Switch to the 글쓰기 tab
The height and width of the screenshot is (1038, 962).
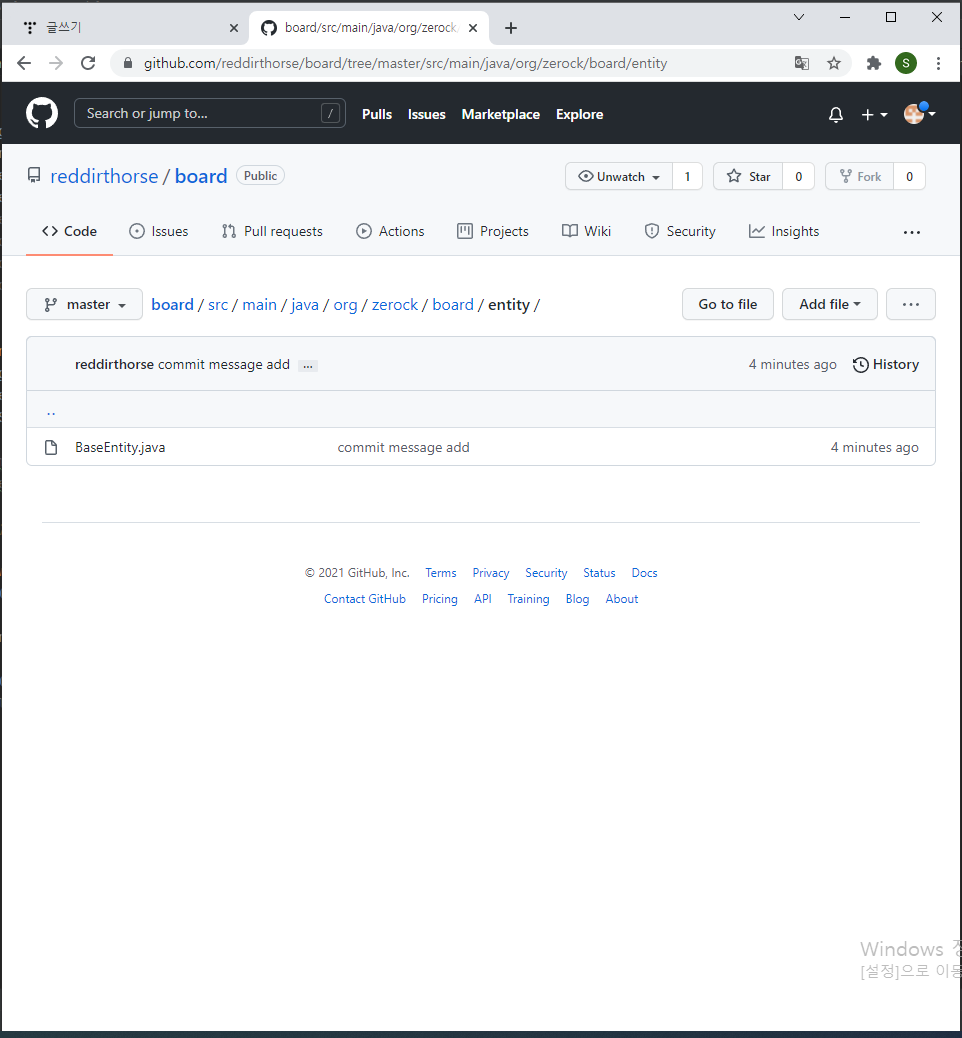(x=124, y=28)
